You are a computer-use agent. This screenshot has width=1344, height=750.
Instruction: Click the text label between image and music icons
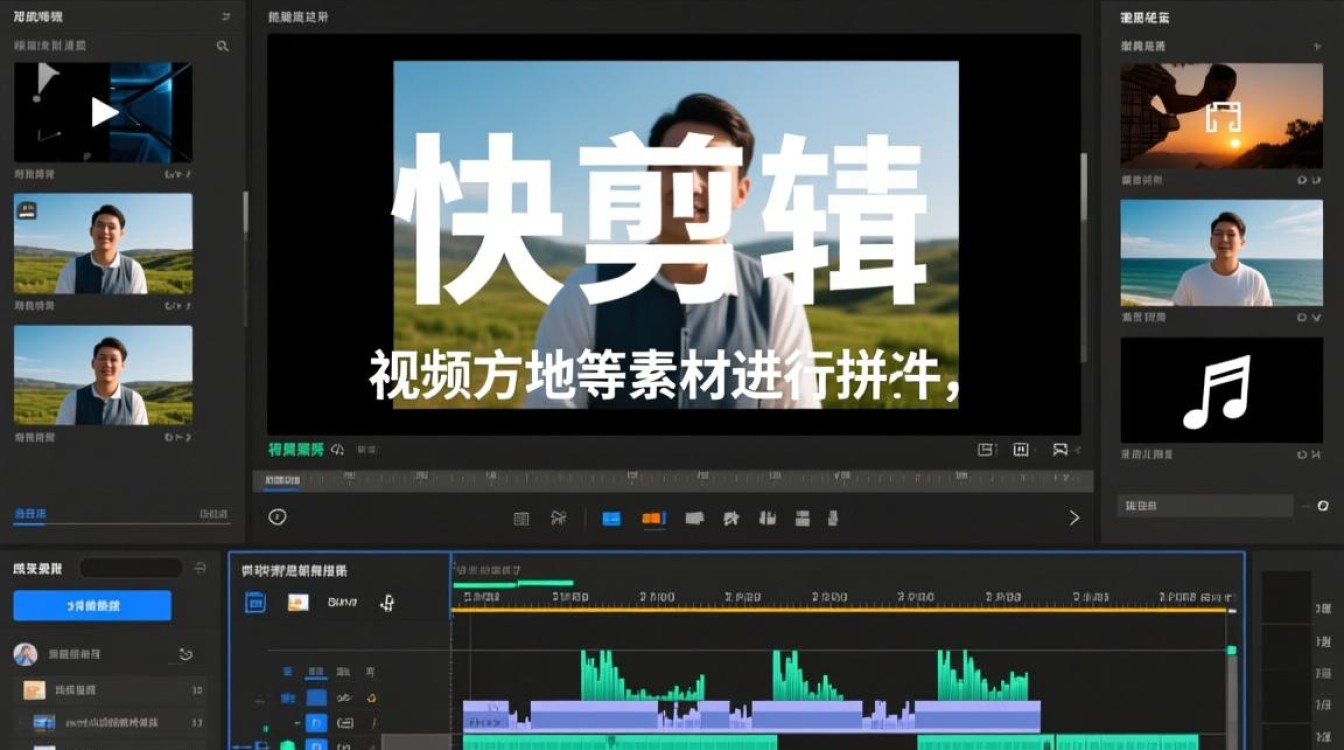343,602
